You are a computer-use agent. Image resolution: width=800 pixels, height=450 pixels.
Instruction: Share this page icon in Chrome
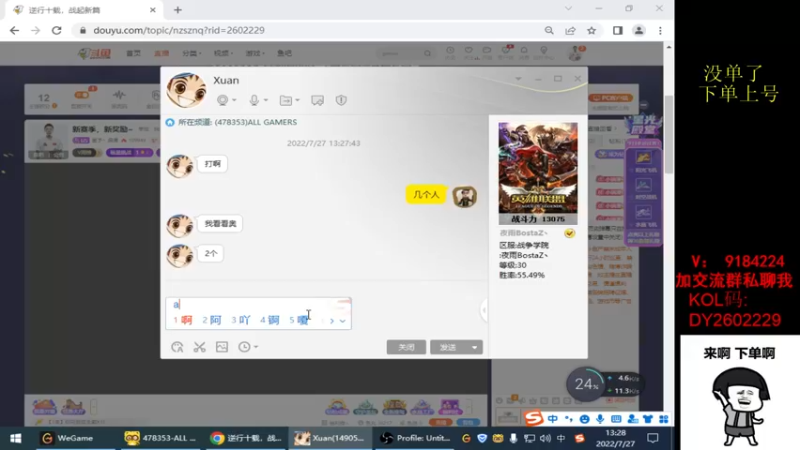570,31
